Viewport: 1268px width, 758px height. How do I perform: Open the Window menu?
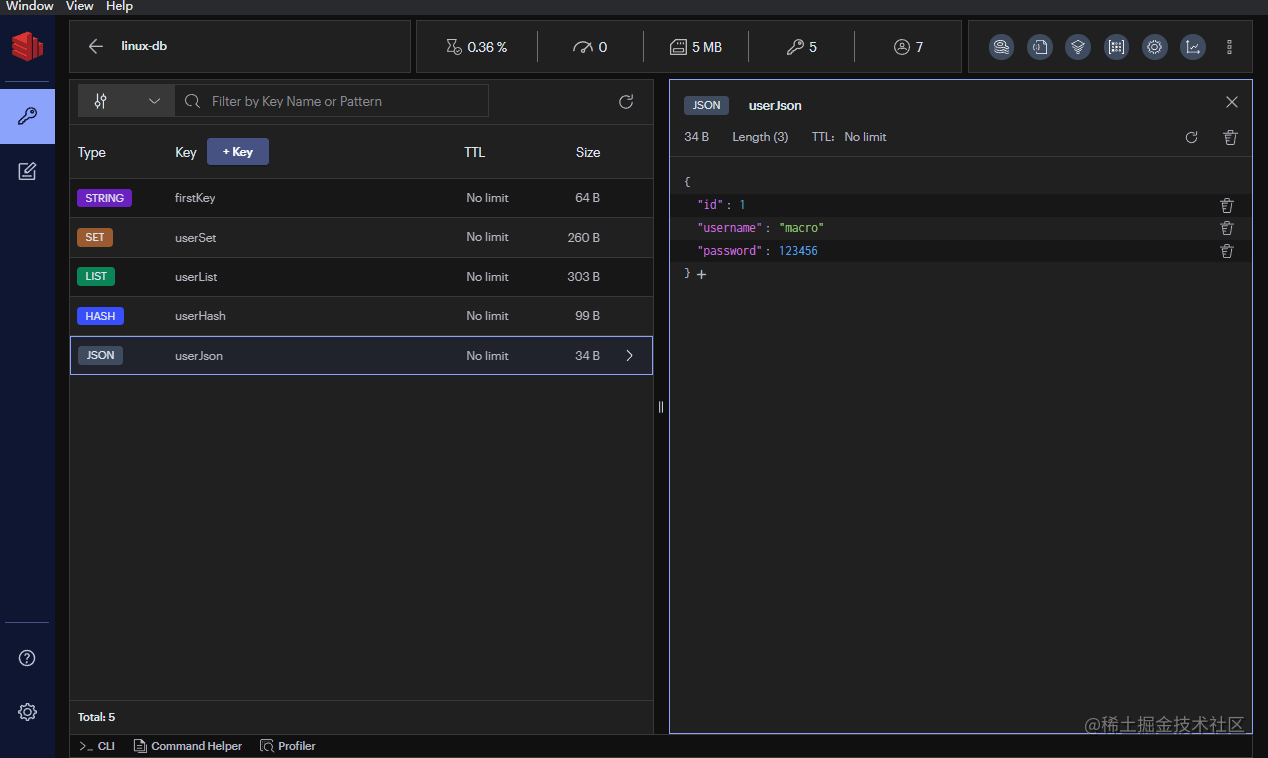point(30,6)
